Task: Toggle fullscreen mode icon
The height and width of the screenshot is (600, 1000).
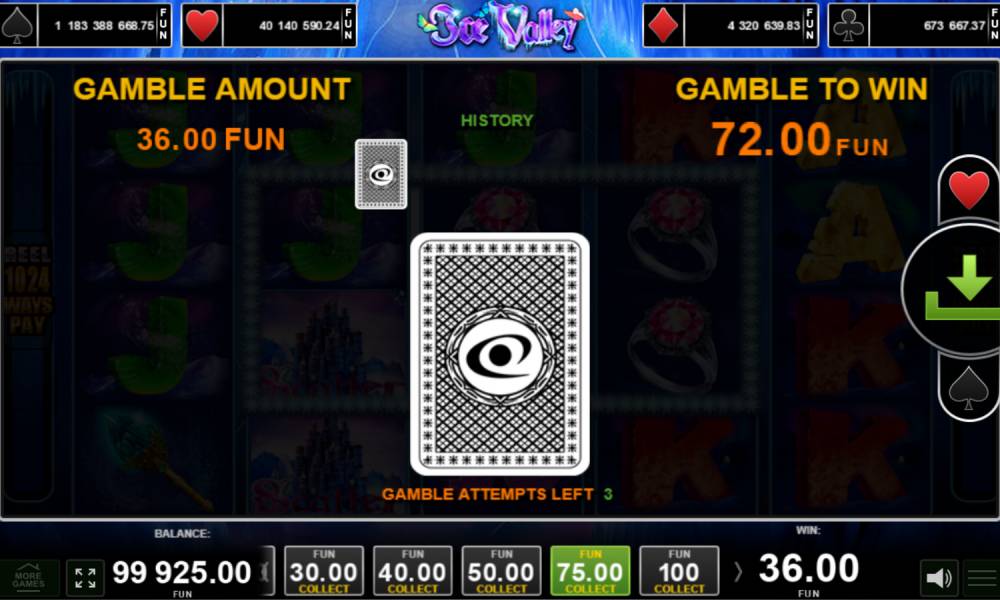Action: click(85, 578)
